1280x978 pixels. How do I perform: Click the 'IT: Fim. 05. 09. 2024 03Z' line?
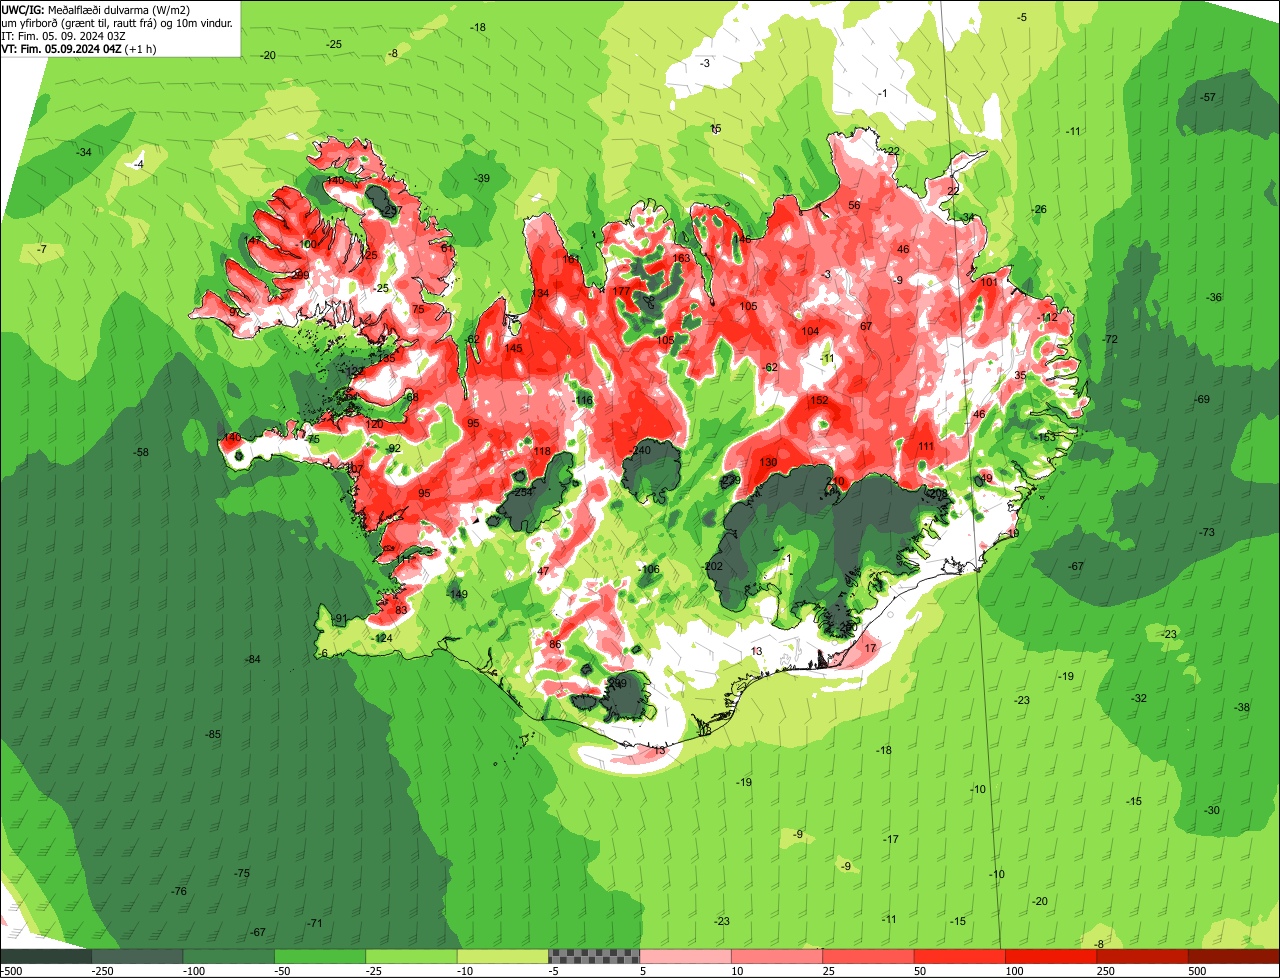click(64, 35)
